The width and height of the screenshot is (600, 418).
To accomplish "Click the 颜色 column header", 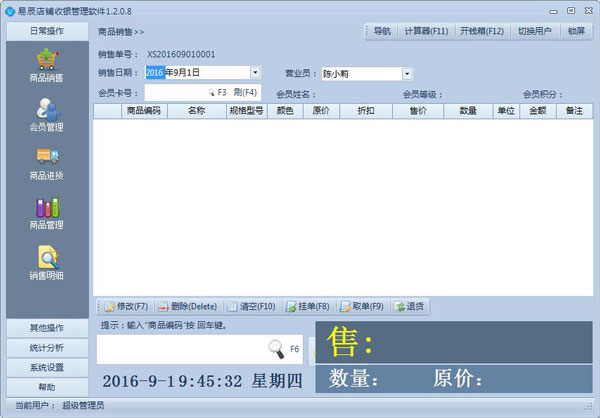I will click(x=285, y=111).
